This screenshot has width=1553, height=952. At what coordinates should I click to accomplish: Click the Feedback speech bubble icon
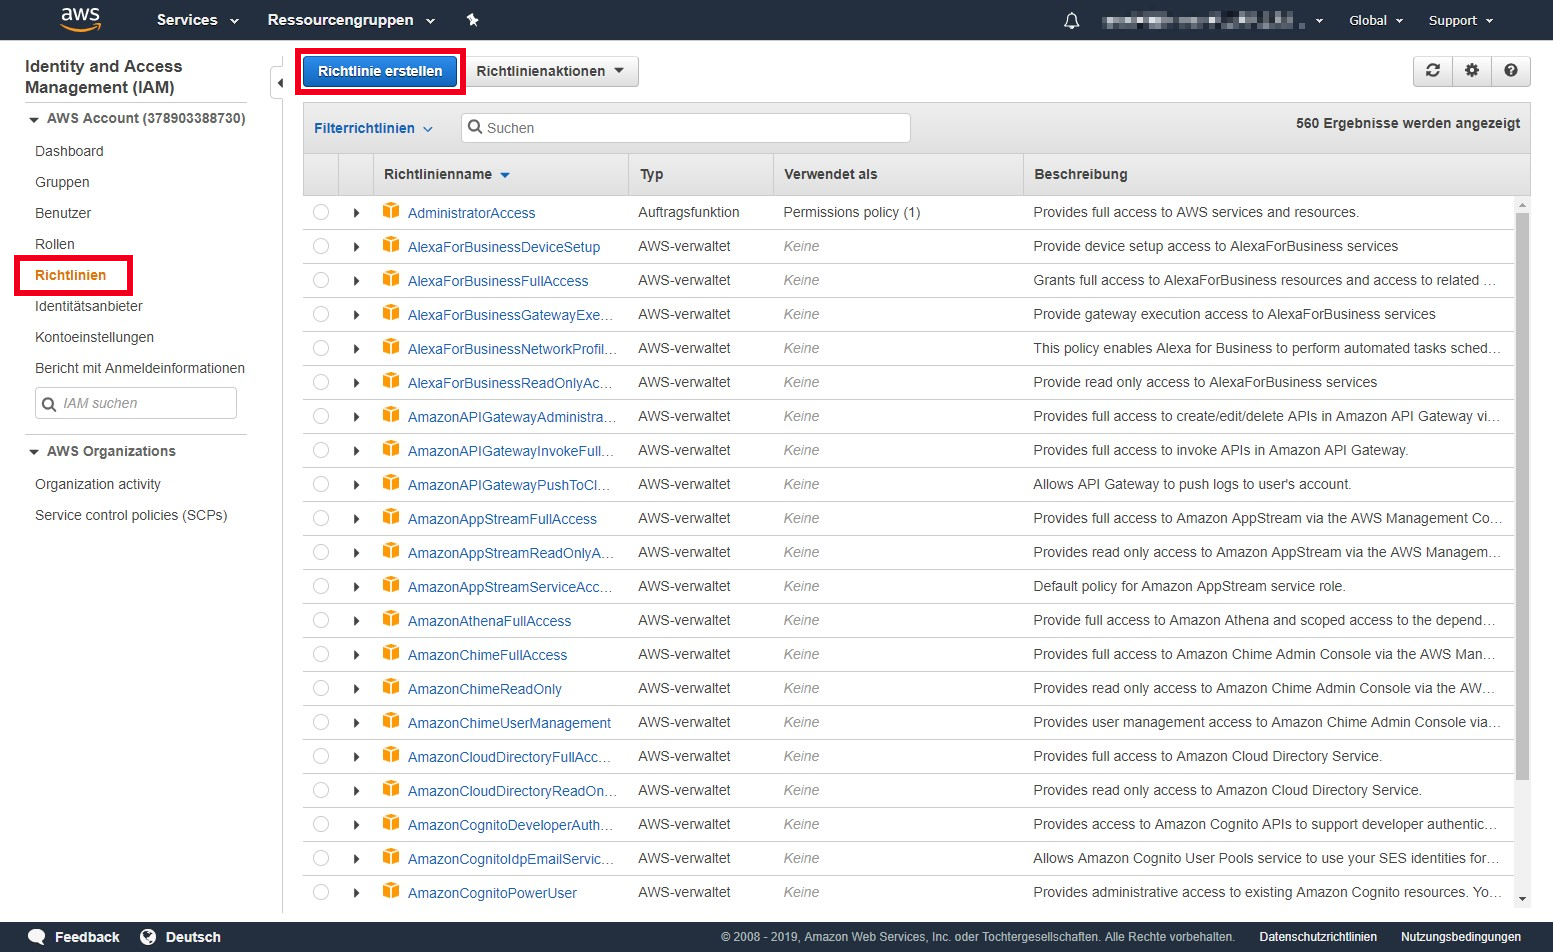coord(37,937)
